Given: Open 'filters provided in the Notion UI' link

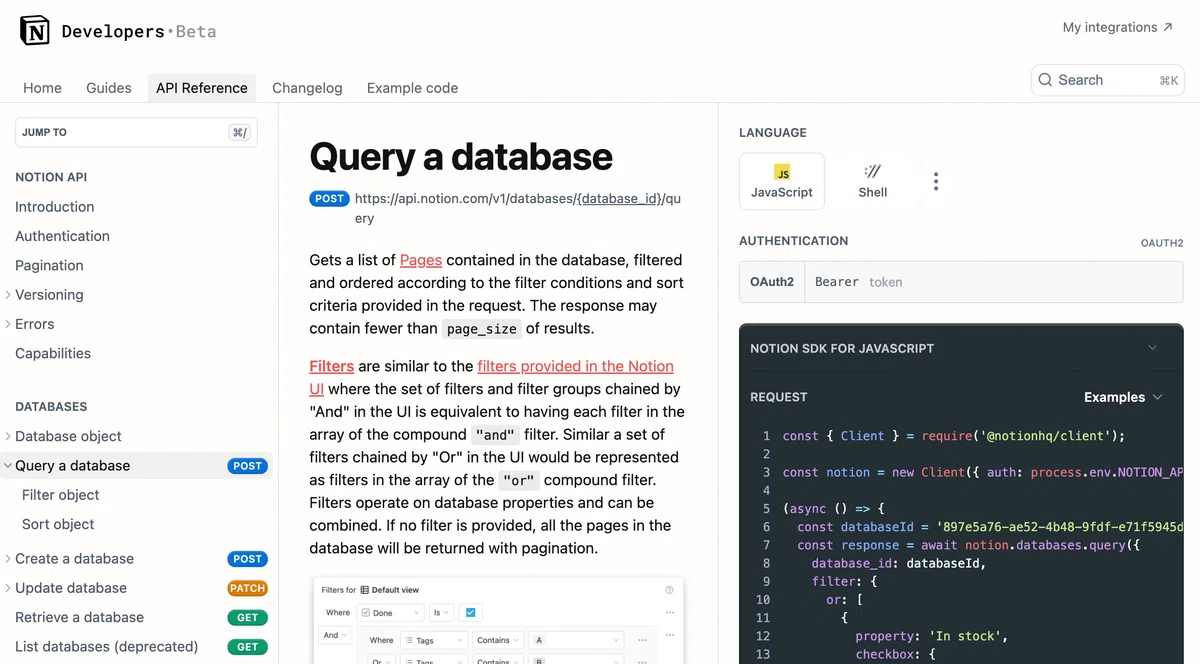Looking at the screenshot, I should tap(575, 366).
